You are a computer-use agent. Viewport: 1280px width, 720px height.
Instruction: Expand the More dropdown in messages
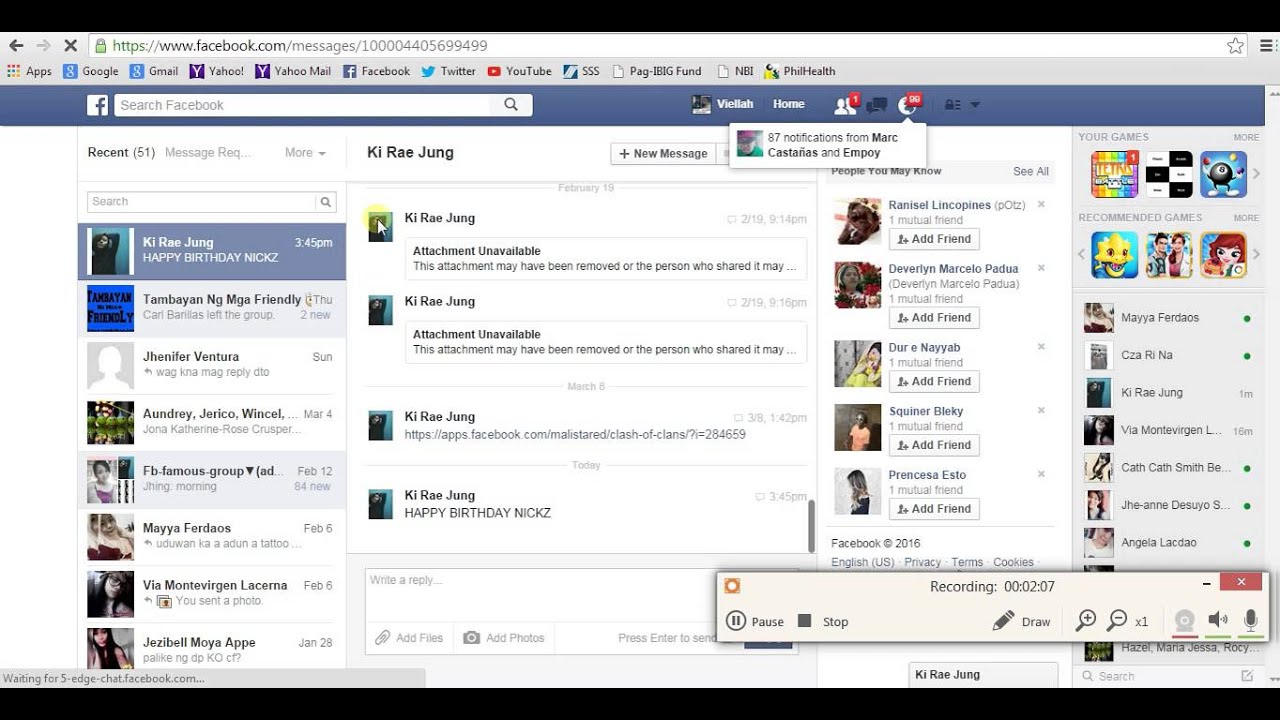coord(305,153)
